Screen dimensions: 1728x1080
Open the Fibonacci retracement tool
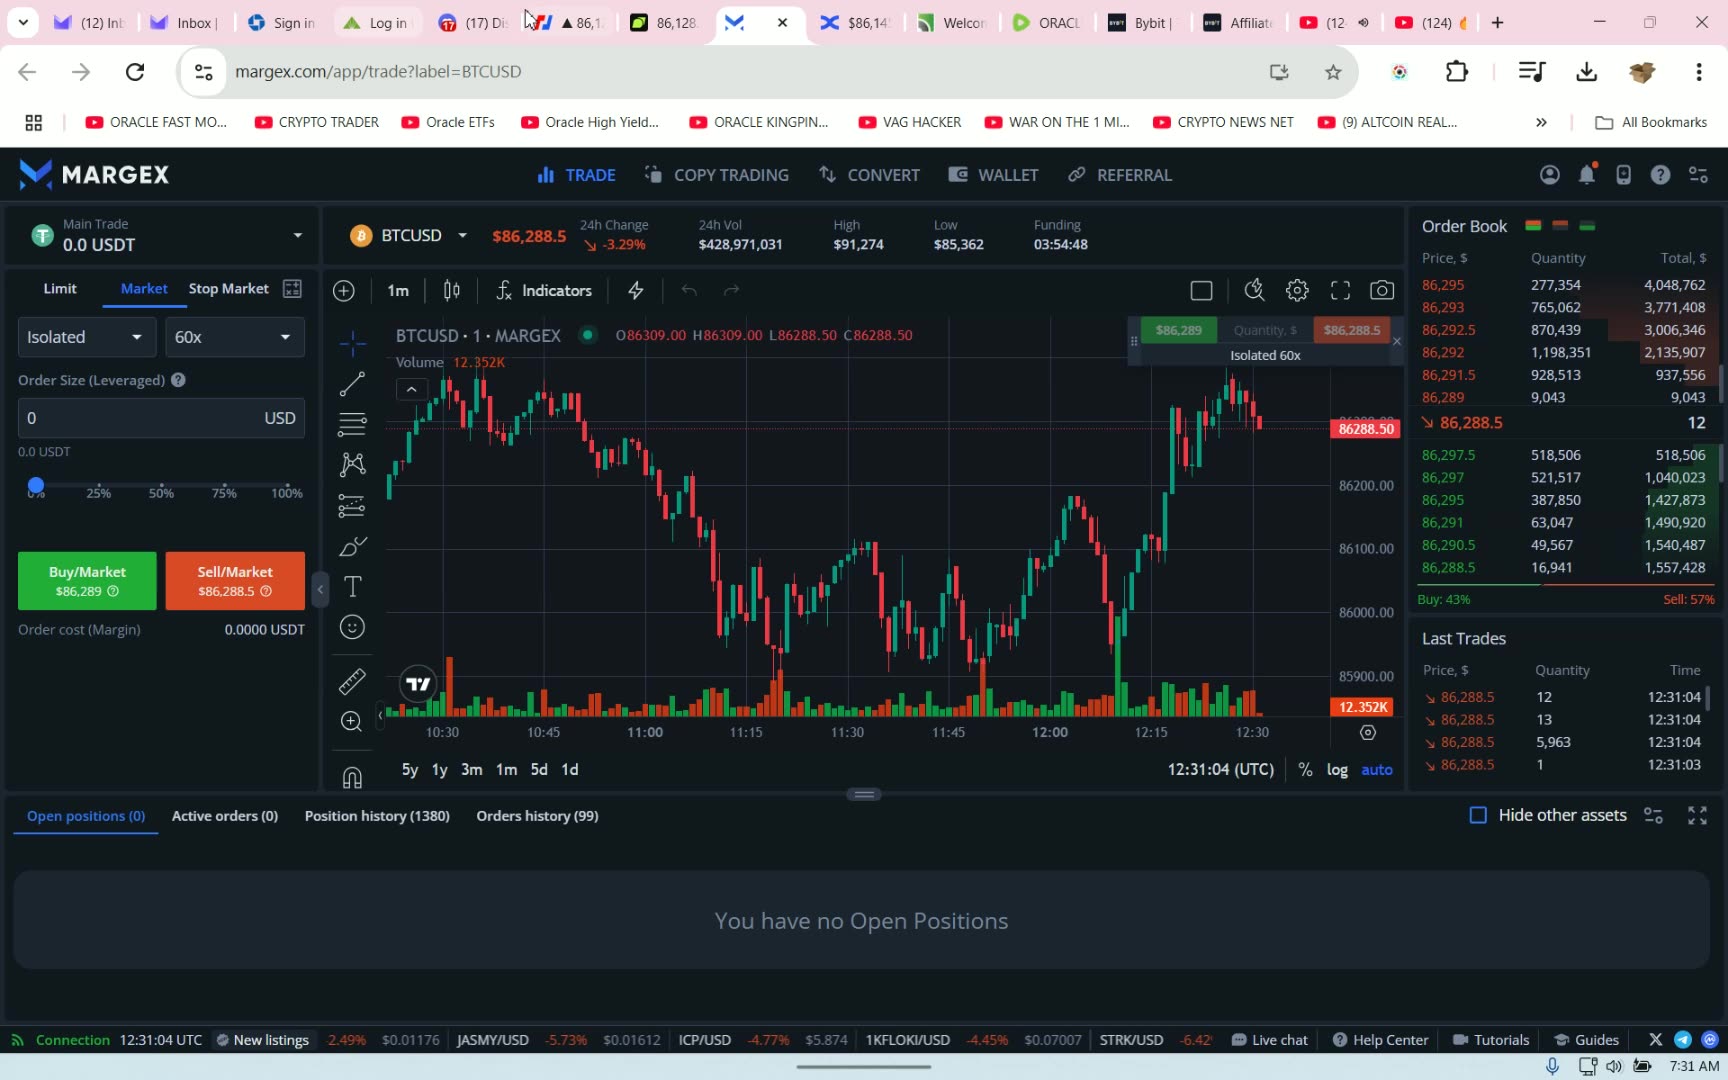tap(352, 424)
